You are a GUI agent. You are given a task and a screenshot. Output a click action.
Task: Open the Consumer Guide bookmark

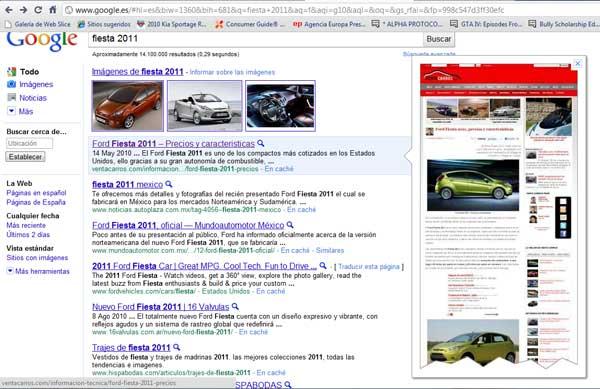coord(250,24)
